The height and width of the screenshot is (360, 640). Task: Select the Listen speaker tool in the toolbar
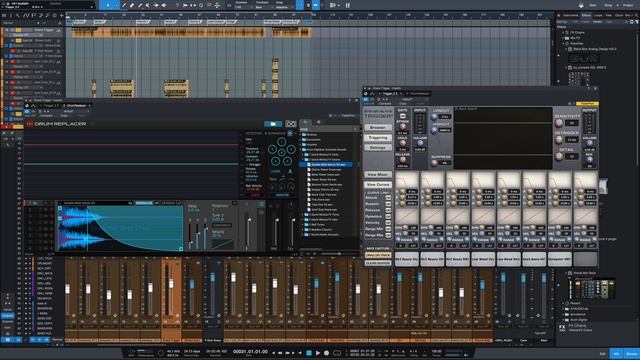click(x=164, y=5)
